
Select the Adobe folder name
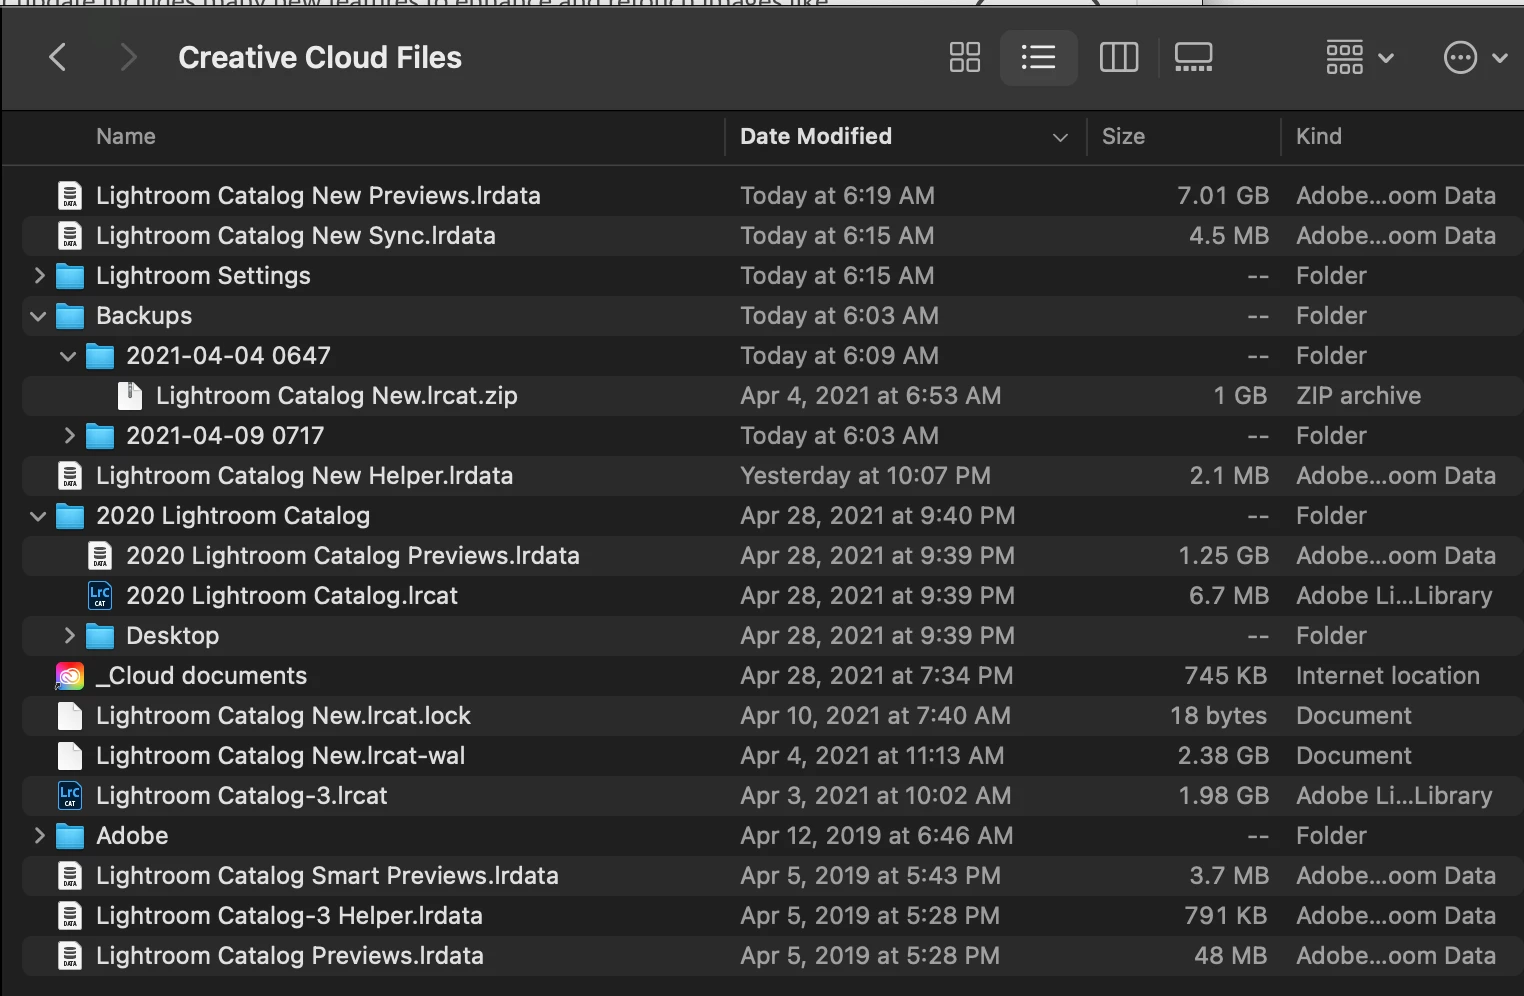[132, 835]
